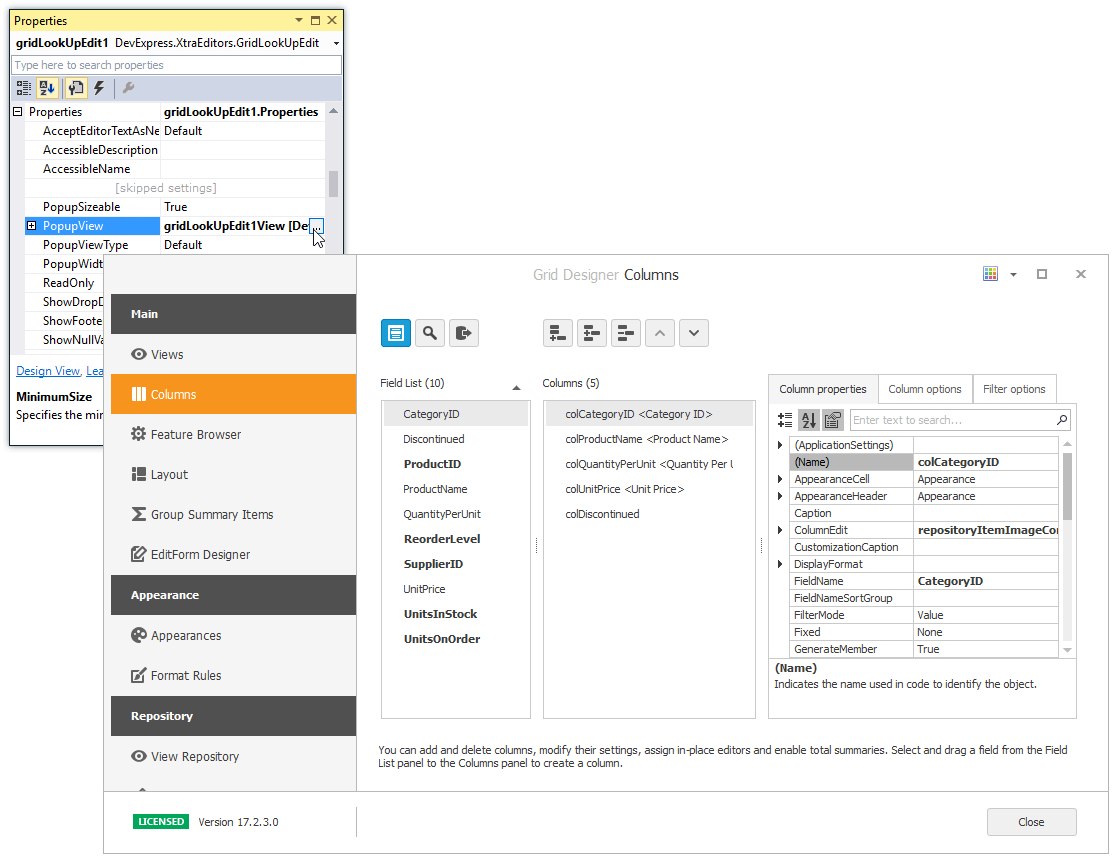The height and width of the screenshot is (861, 1118).
Task: Open the gridLookUpEdit1 object selector dropdown
Action: 336,44
